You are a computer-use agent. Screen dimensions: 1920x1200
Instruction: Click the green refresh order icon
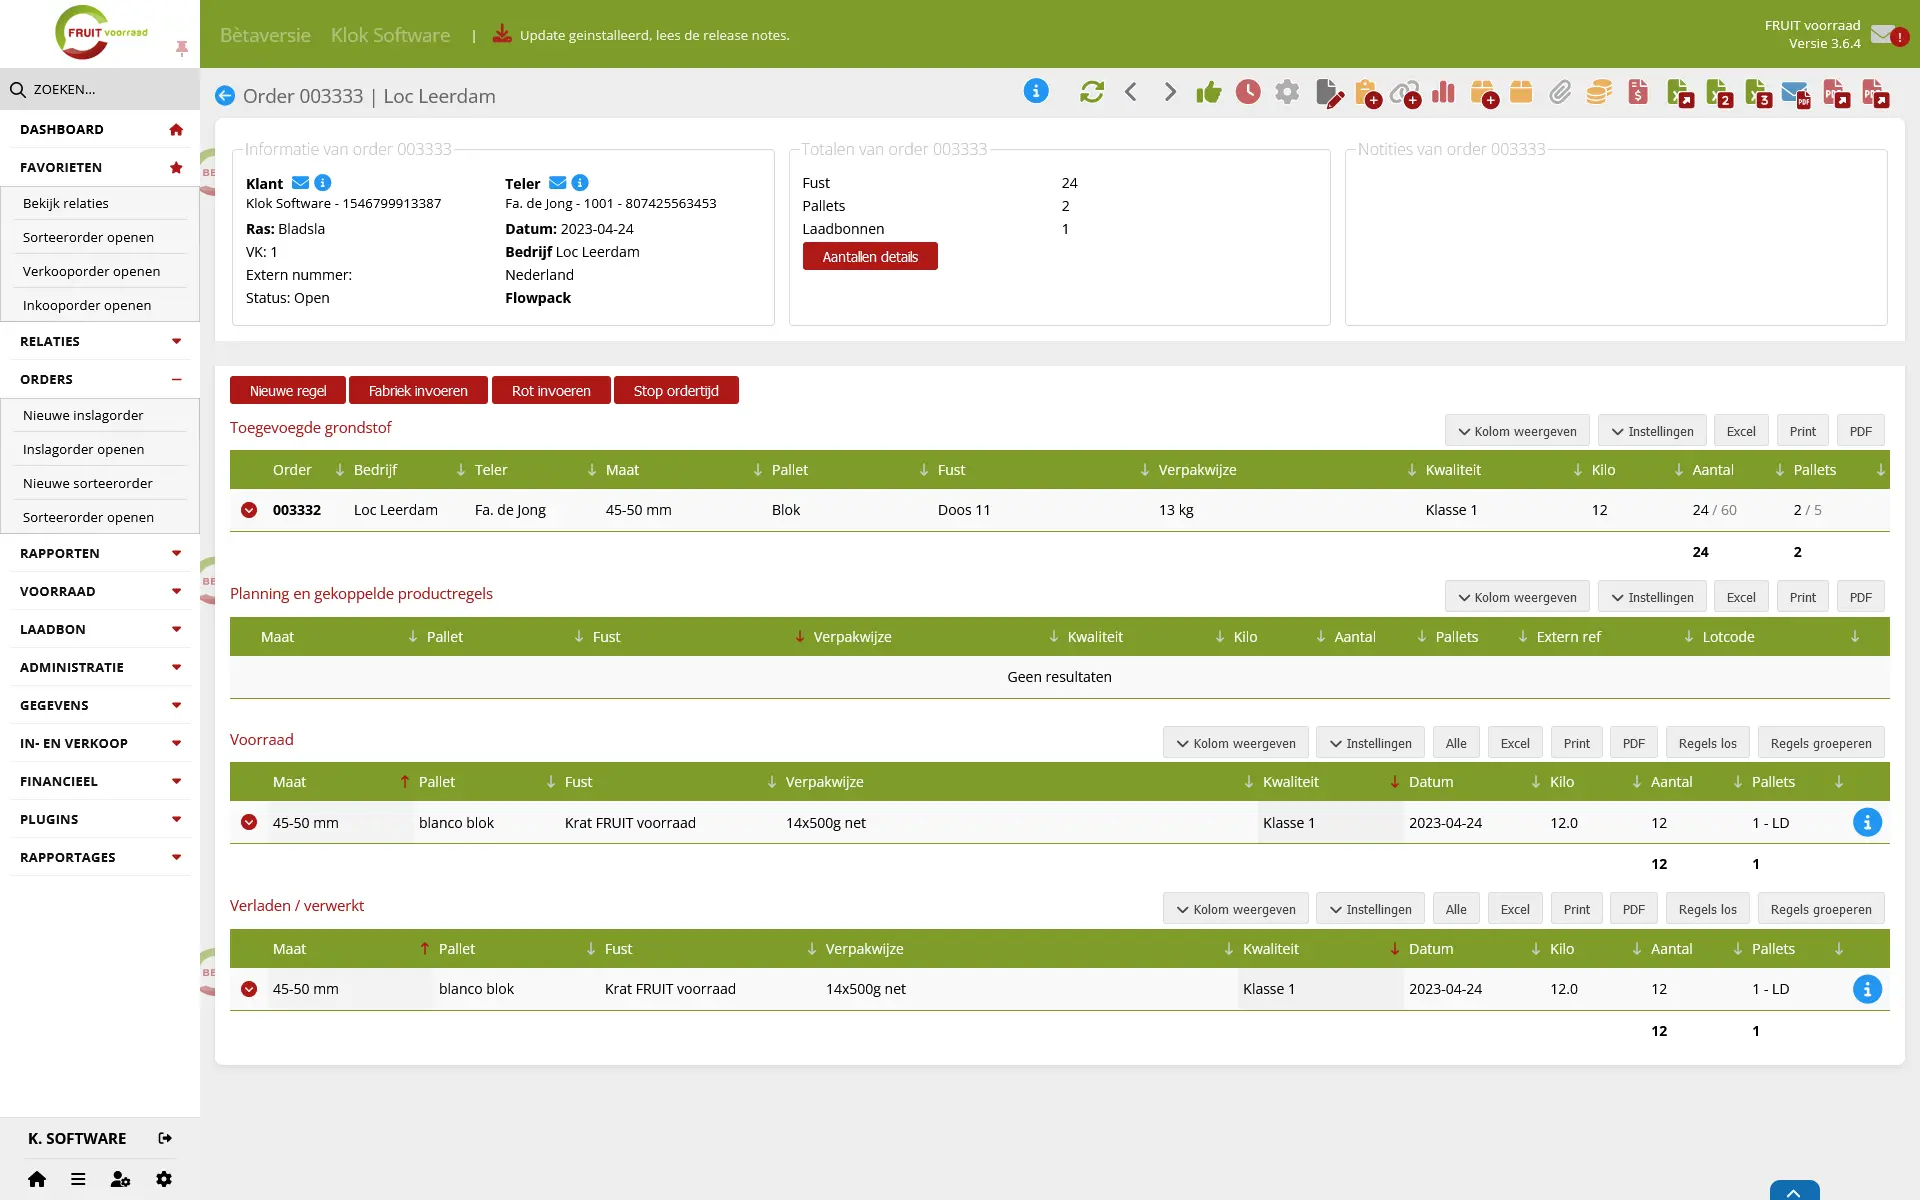click(1092, 93)
